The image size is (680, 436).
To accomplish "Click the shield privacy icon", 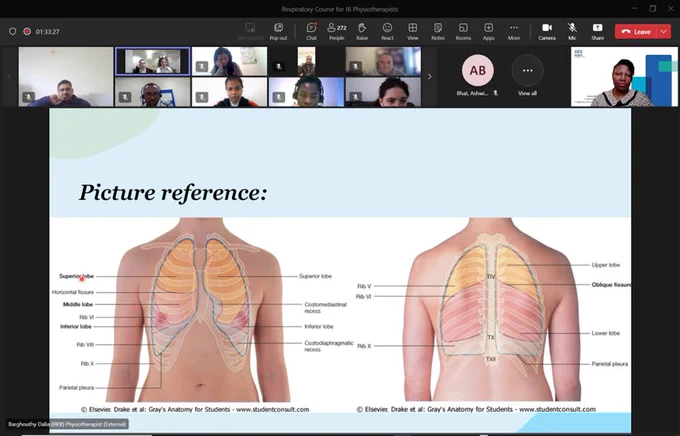I will click(x=13, y=31).
